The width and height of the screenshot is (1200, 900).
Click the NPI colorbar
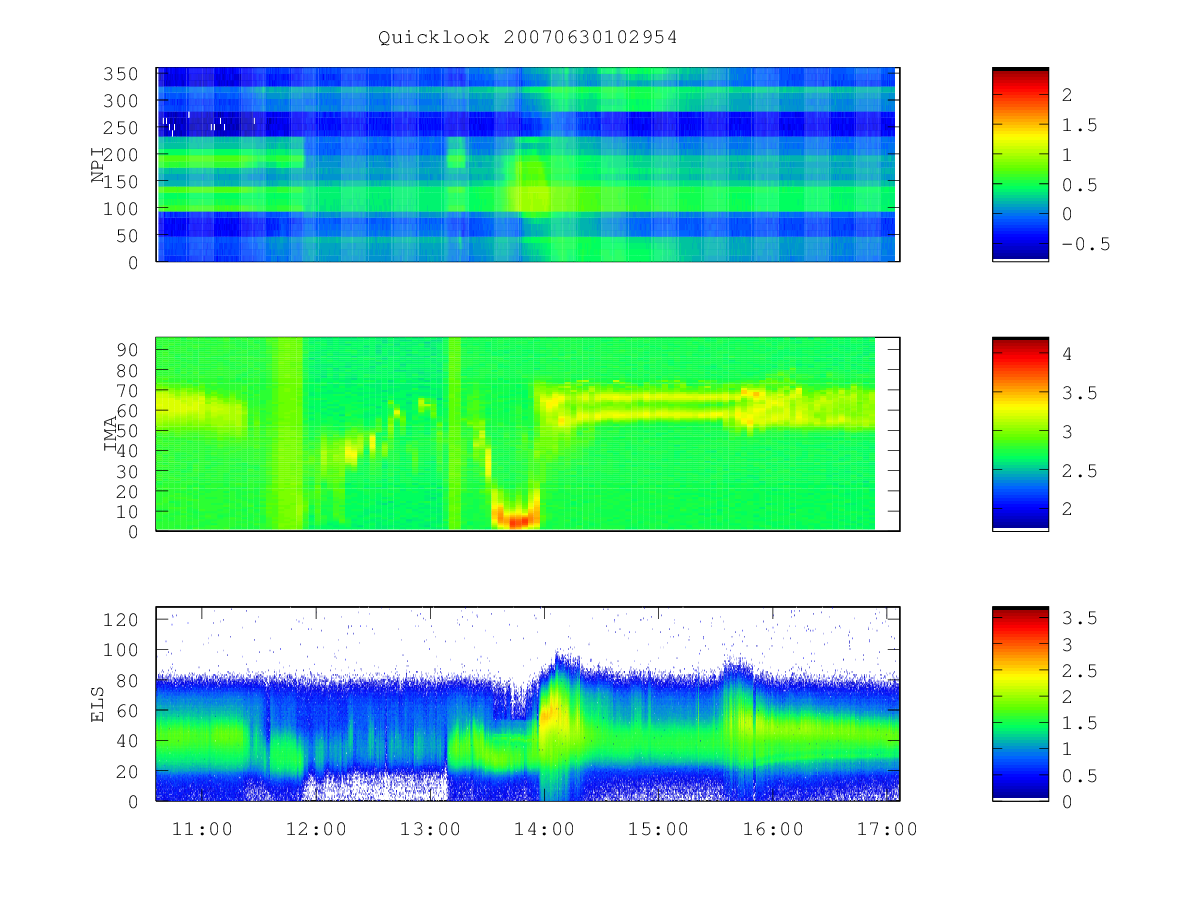coord(1020,164)
